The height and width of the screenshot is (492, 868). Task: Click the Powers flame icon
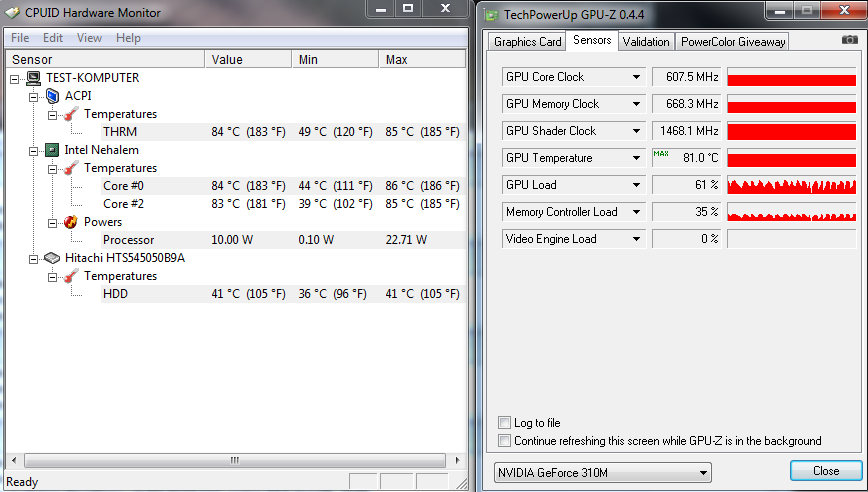(71, 222)
